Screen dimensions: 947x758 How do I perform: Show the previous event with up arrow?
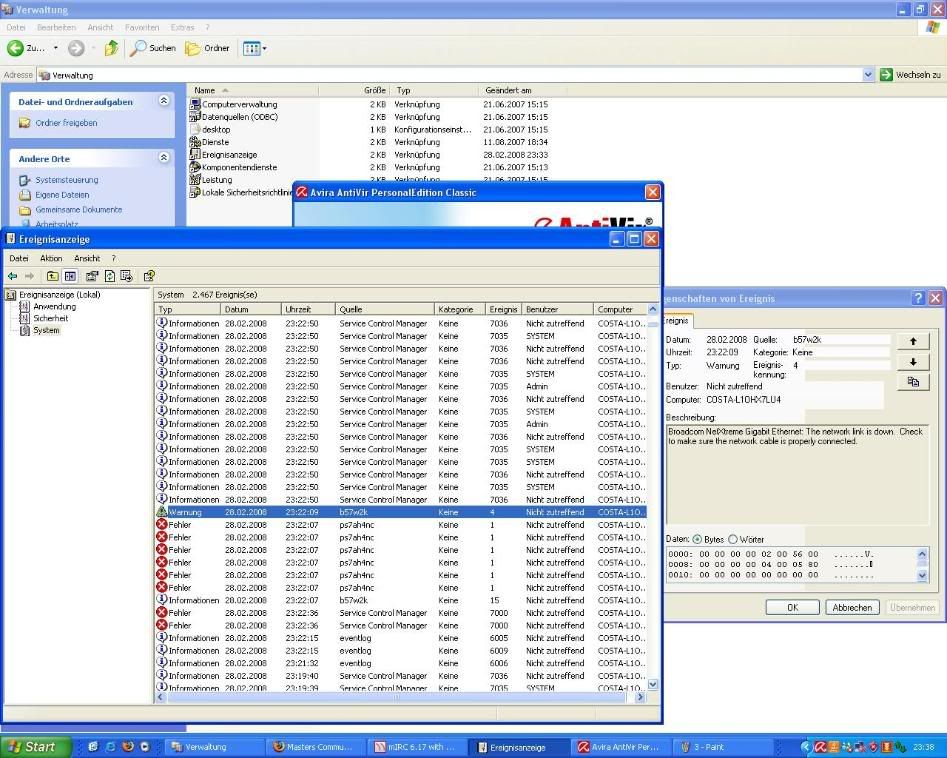913,341
